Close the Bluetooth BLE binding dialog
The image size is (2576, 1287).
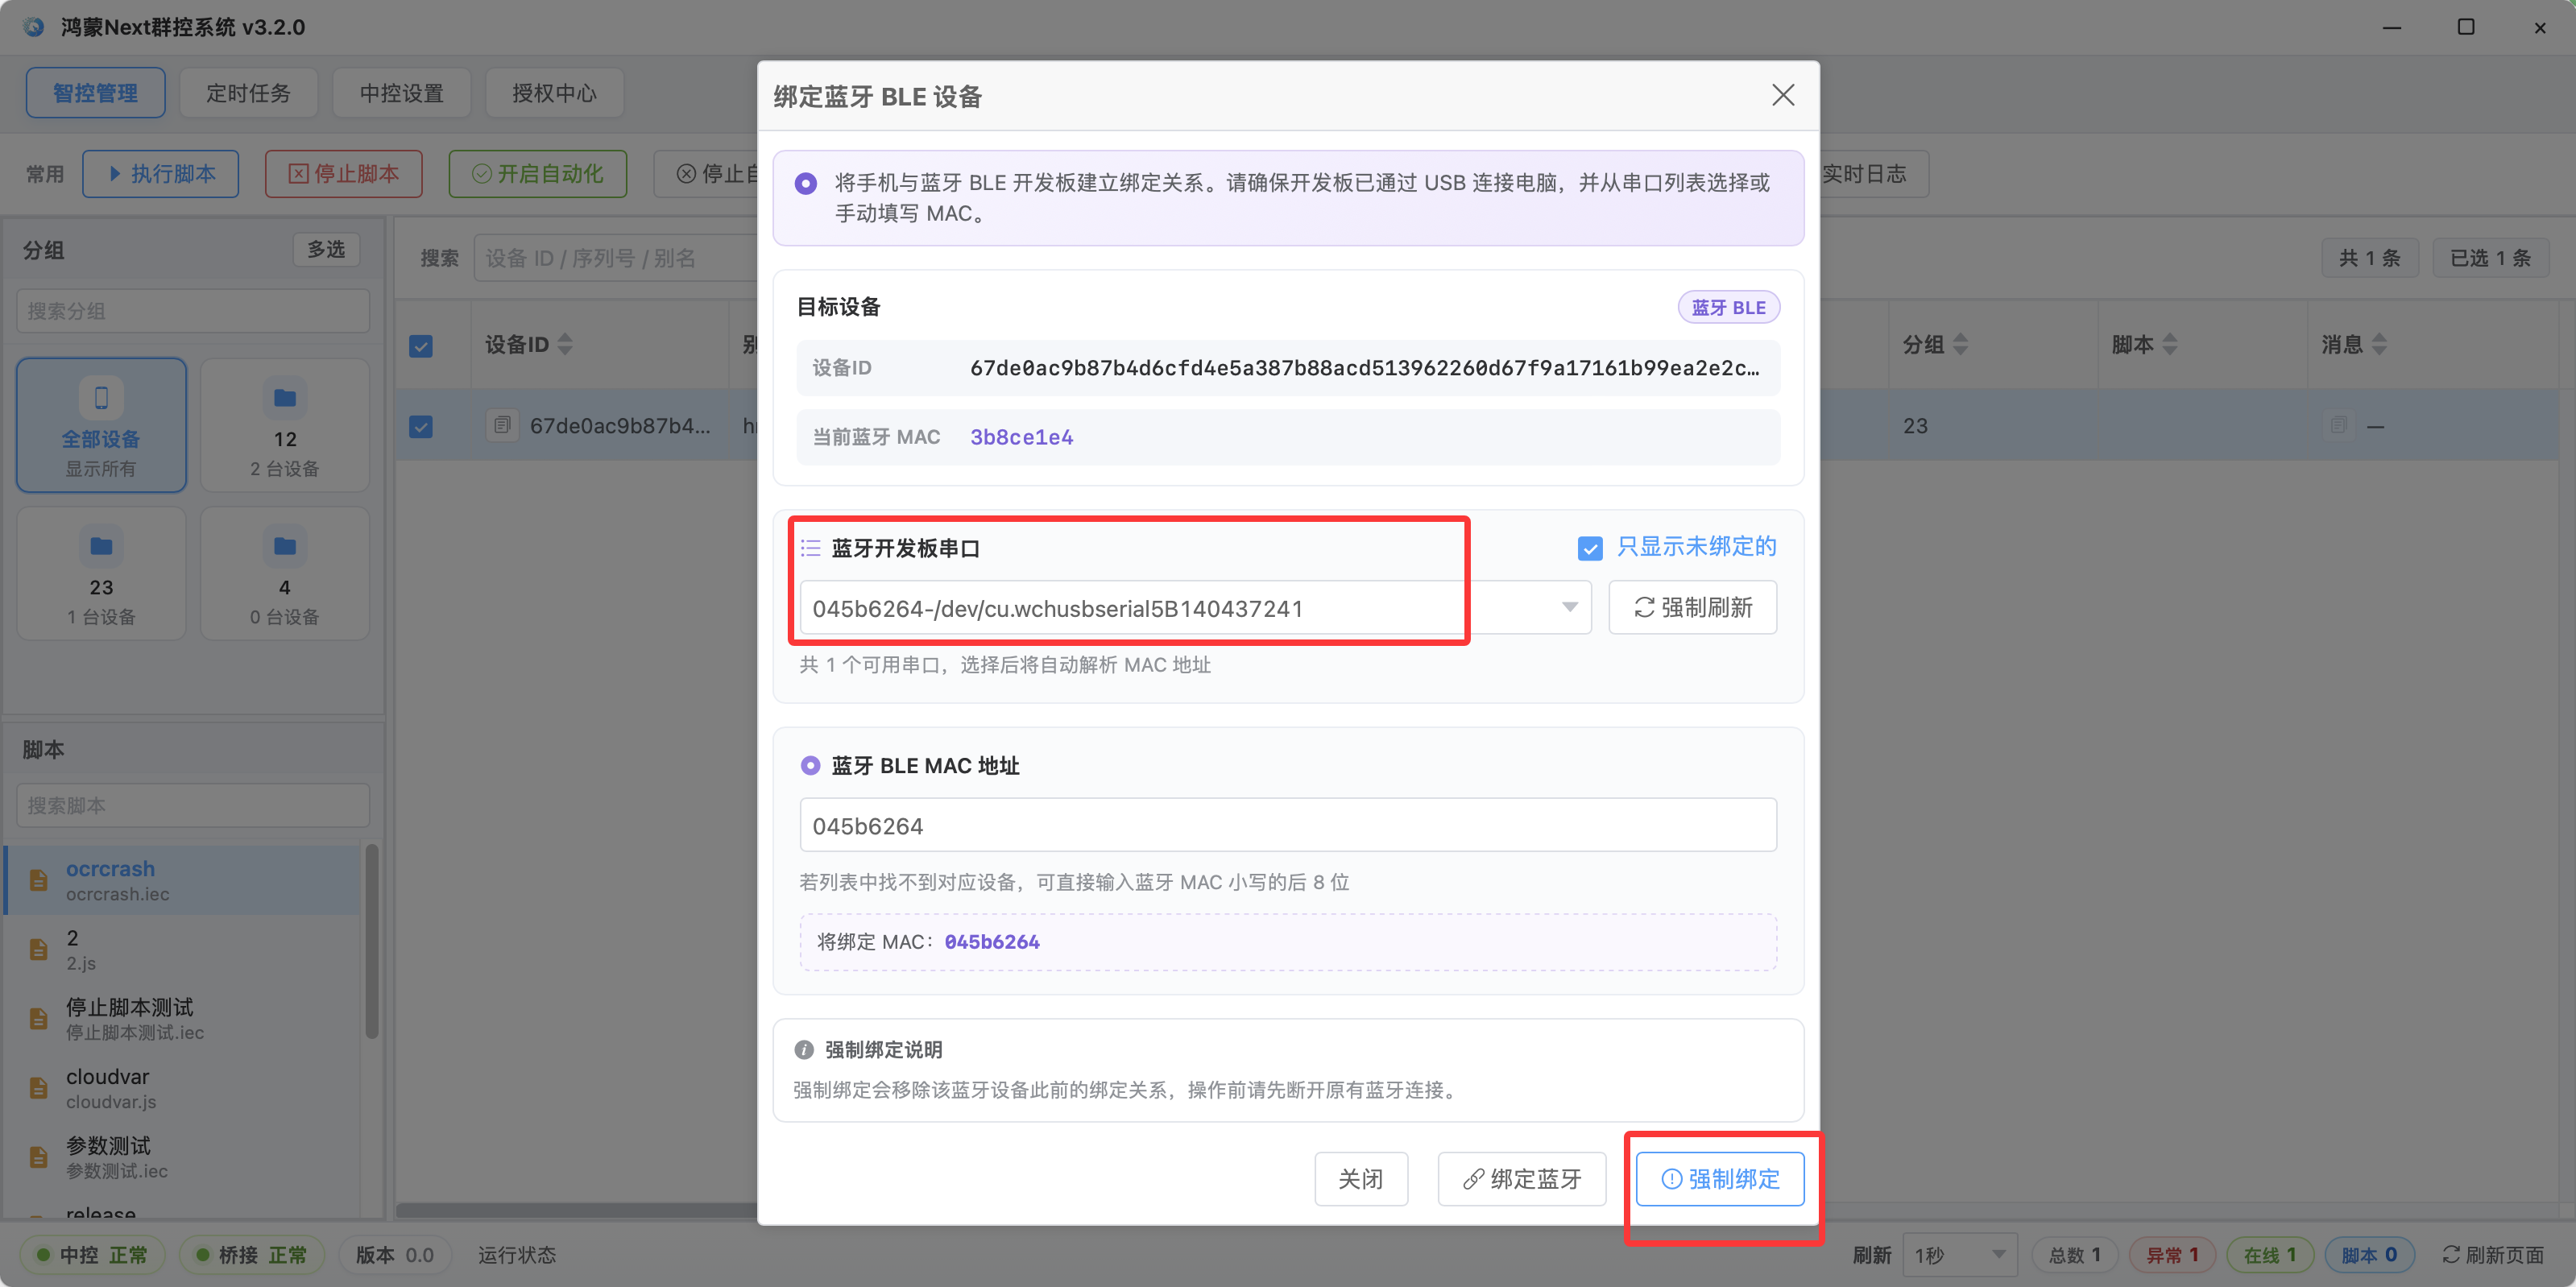[x=1782, y=95]
